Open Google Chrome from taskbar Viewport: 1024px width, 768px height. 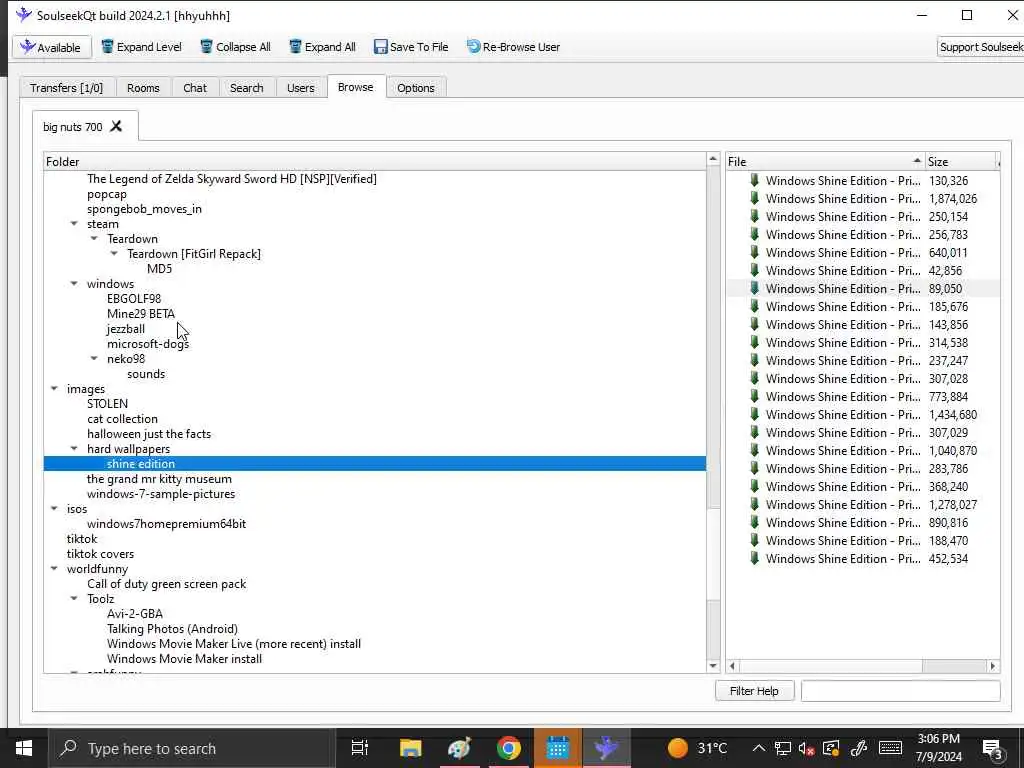(508, 748)
